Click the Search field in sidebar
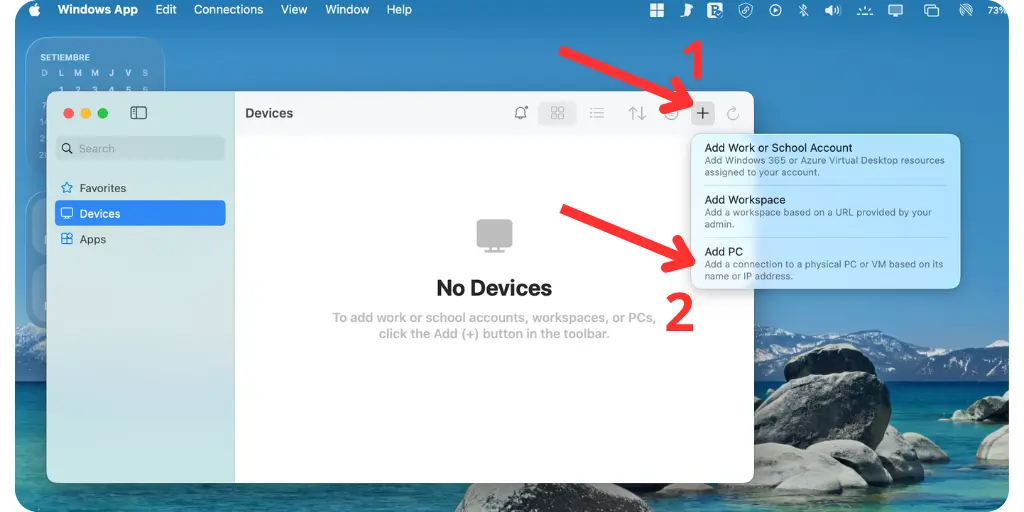 tap(140, 148)
